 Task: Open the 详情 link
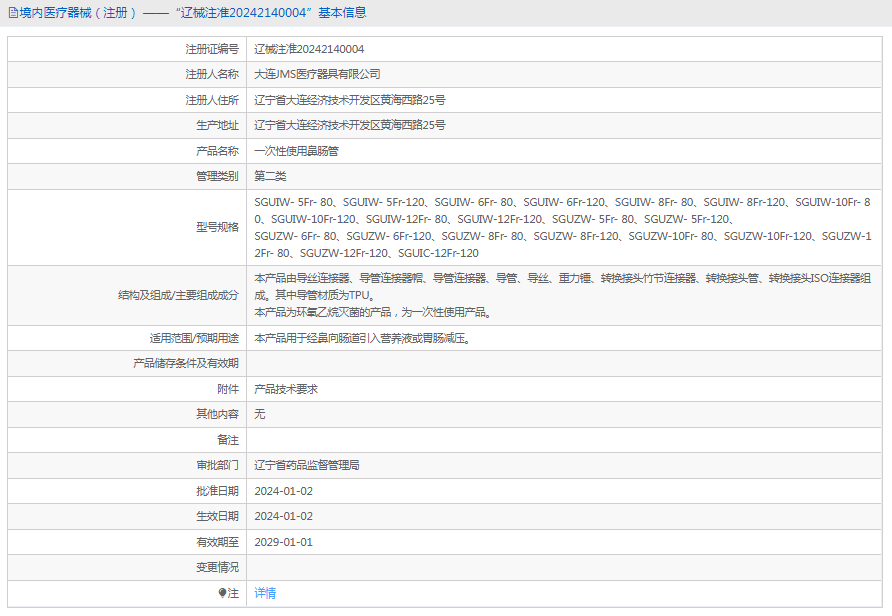pyautogui.click(x=265, y=593)
